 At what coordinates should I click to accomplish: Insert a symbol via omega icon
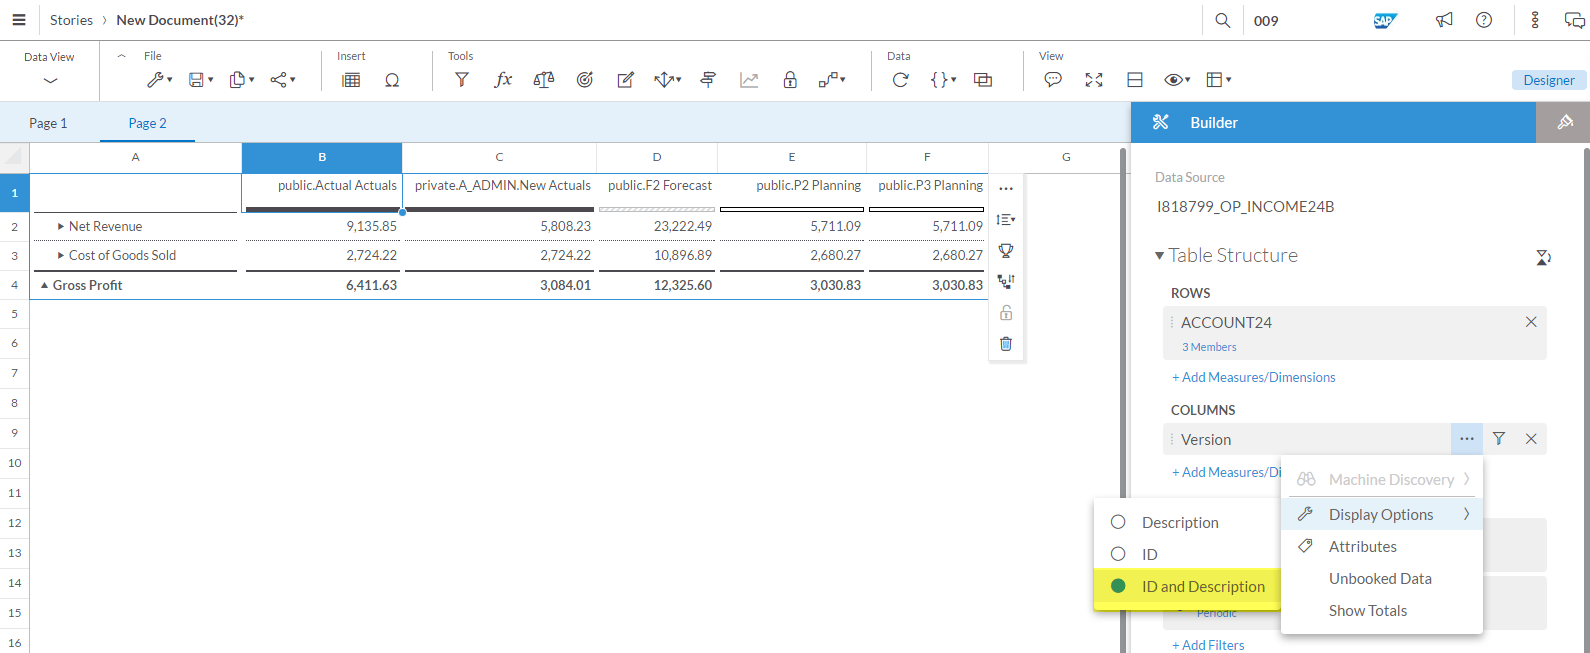point(392,80)
